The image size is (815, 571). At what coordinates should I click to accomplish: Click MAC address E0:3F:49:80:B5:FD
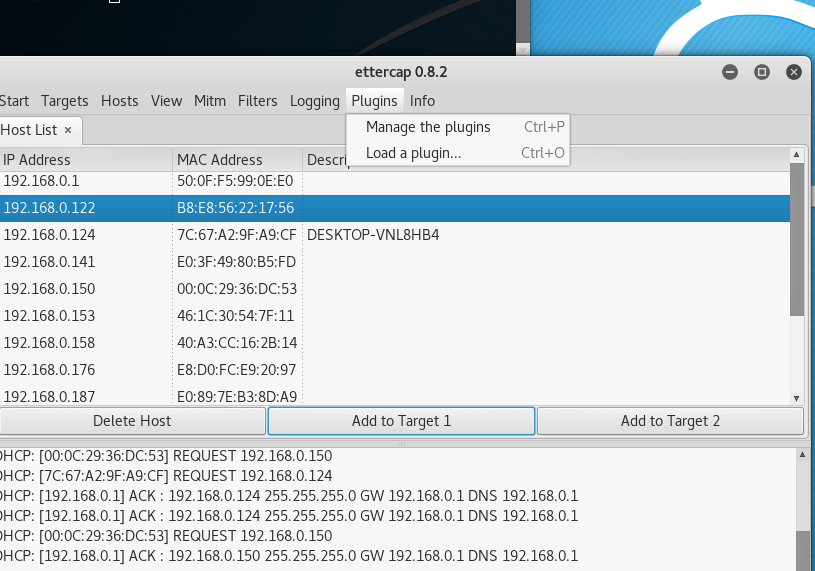236,262
